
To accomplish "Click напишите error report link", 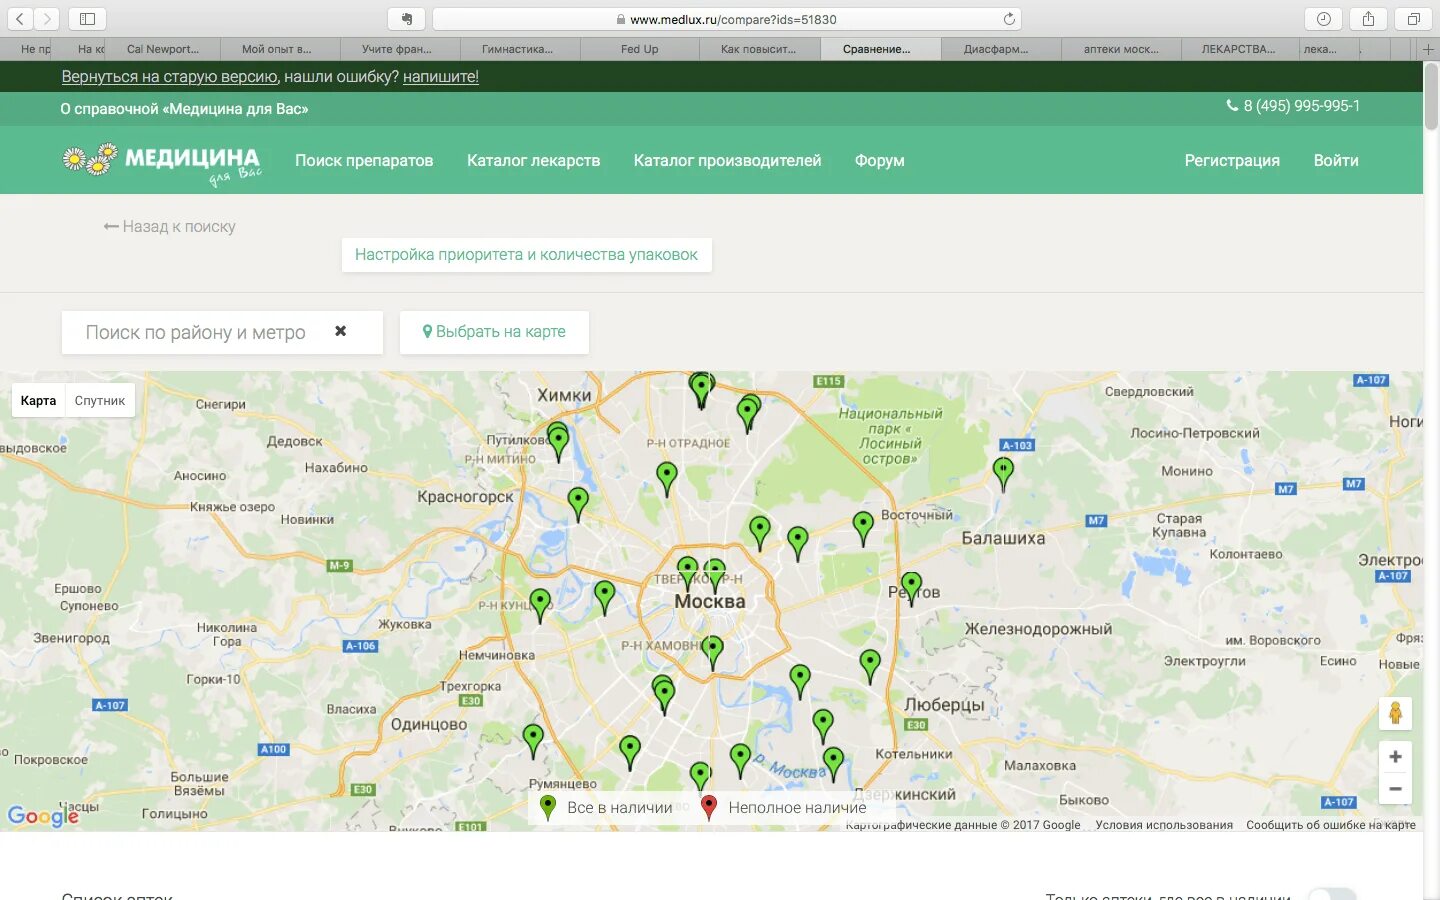I will [441, 77].
